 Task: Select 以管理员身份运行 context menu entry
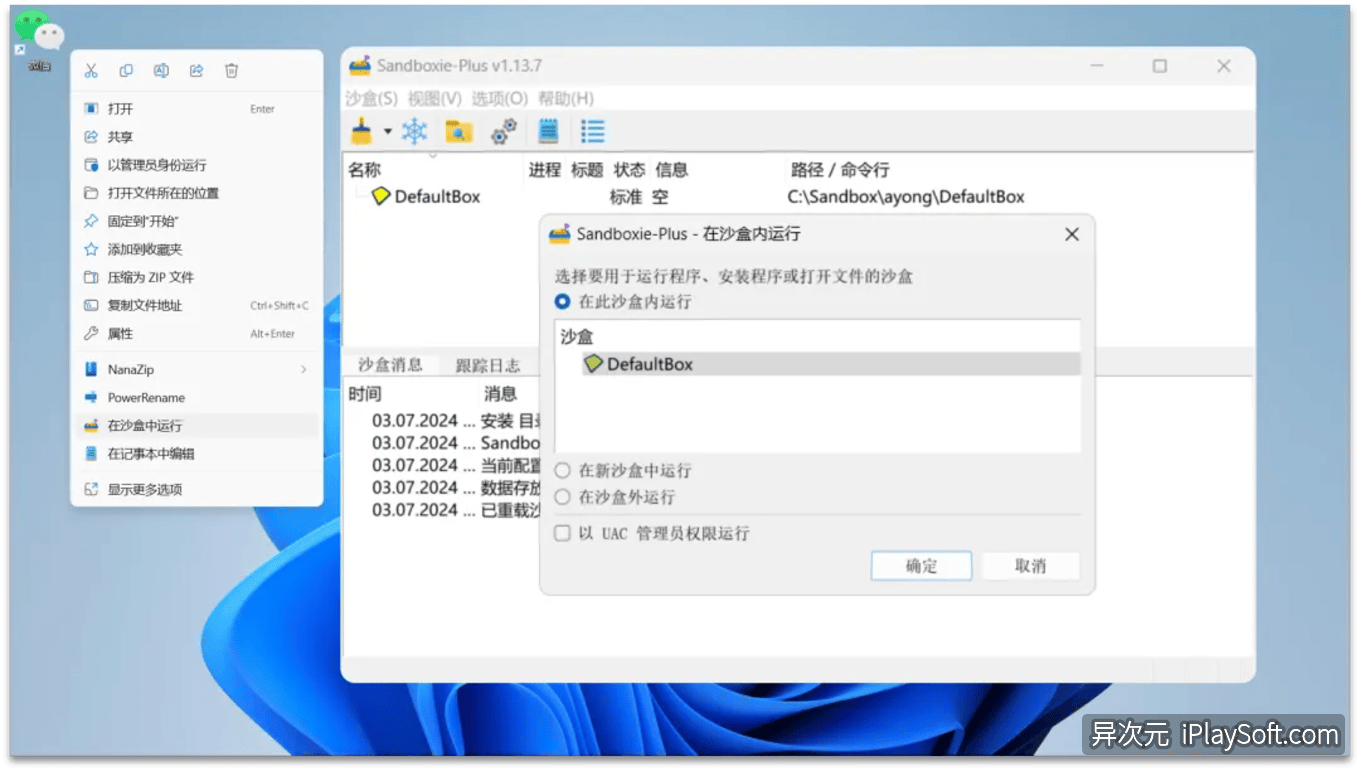pos(196,165)
